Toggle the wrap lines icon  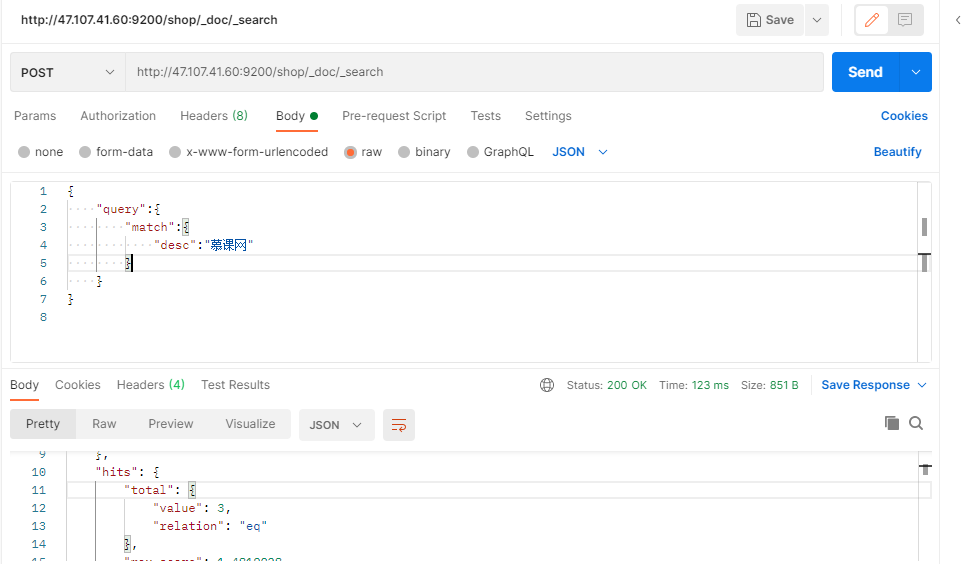[x=399, y=425]
